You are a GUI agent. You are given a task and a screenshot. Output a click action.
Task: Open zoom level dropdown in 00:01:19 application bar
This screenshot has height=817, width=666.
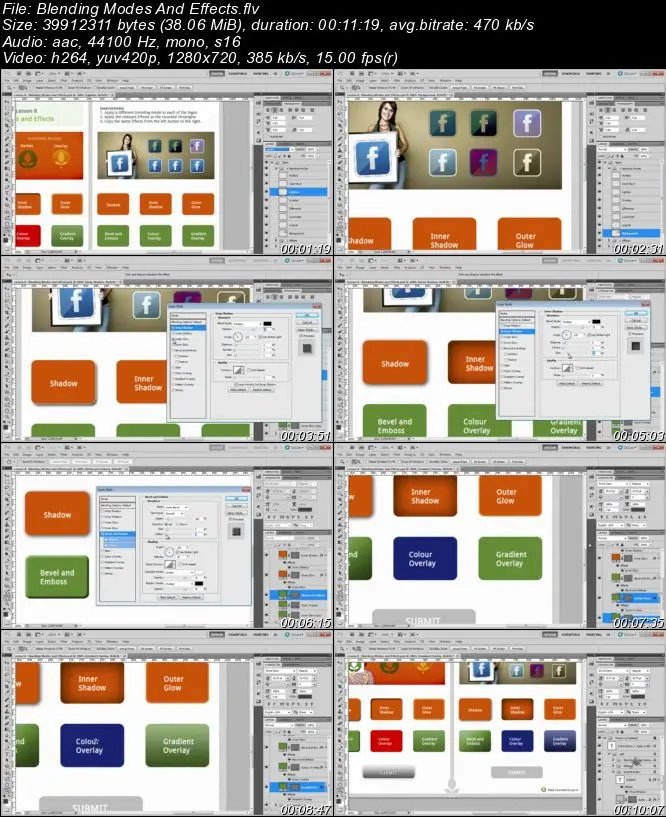[x=54, y=73]
